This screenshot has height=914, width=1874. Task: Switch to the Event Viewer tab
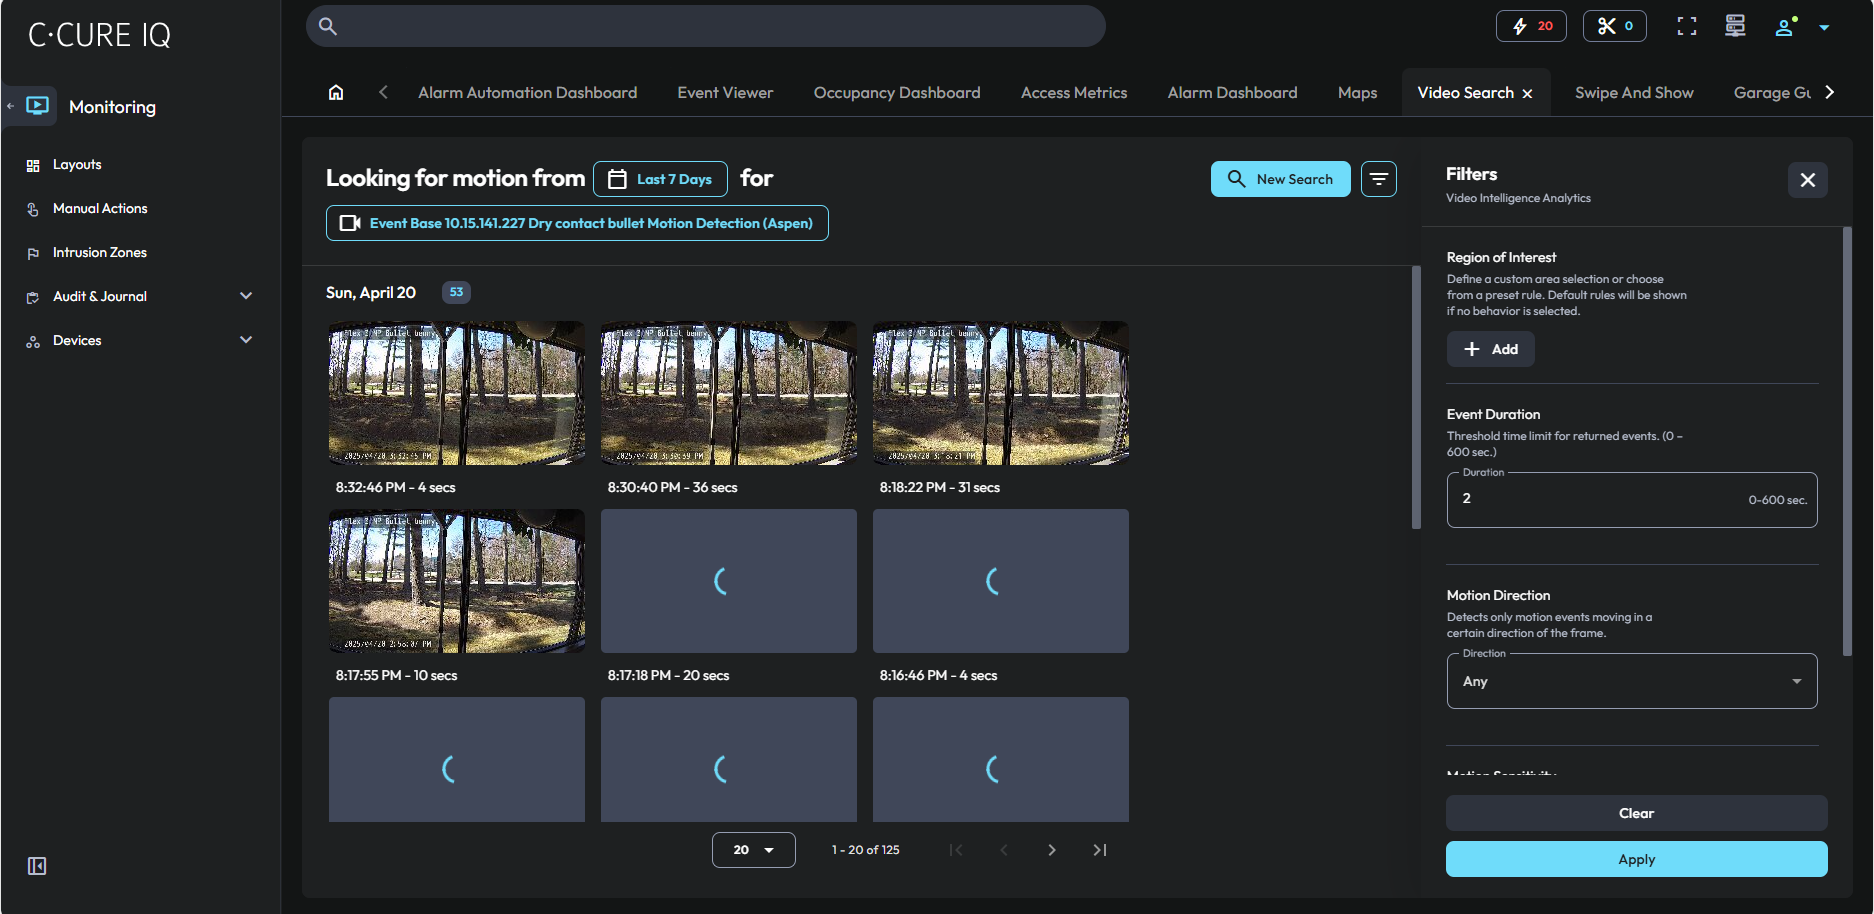pyautogui.click(x=724, y=92)
